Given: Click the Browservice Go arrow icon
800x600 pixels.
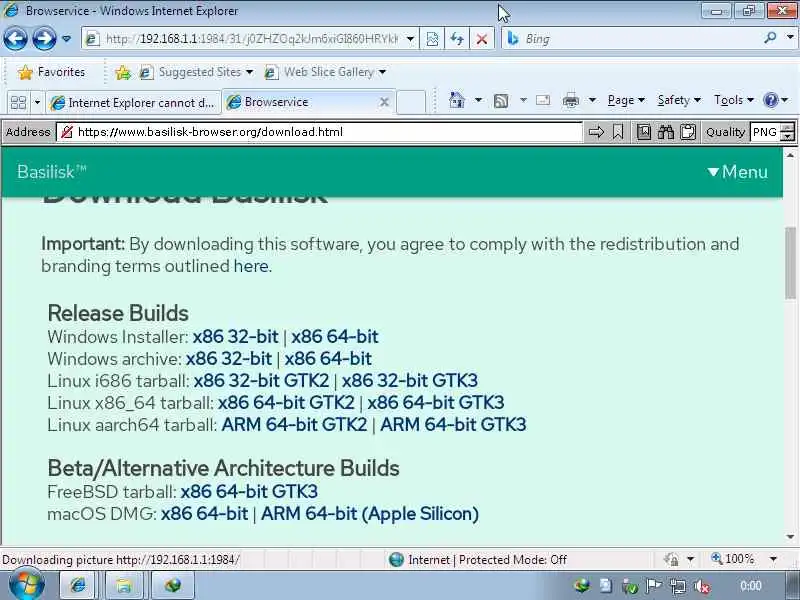Looking at the screenshot, I should click(596, 132).
